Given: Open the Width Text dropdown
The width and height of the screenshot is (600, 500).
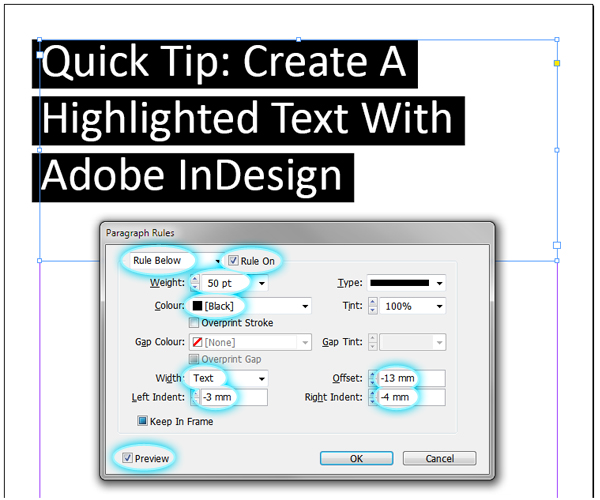Looking at the screenshot, I should (228, 378).
